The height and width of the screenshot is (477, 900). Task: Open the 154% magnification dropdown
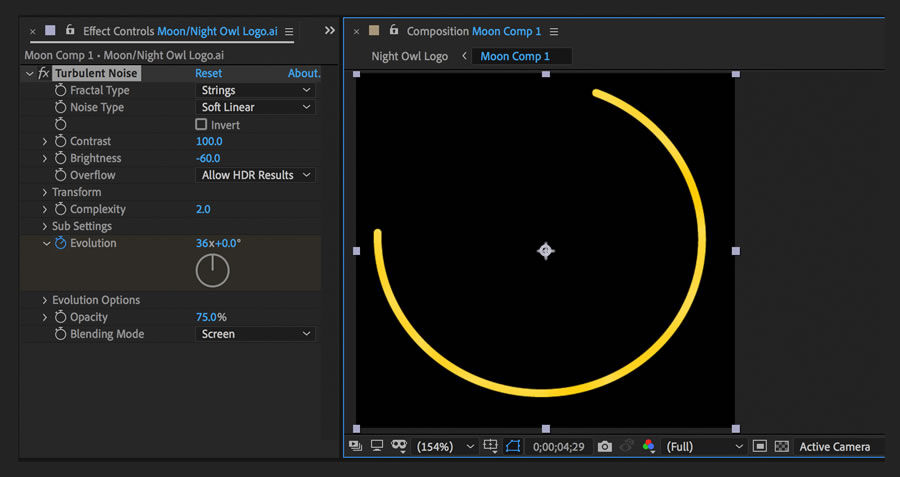[446, 447]
